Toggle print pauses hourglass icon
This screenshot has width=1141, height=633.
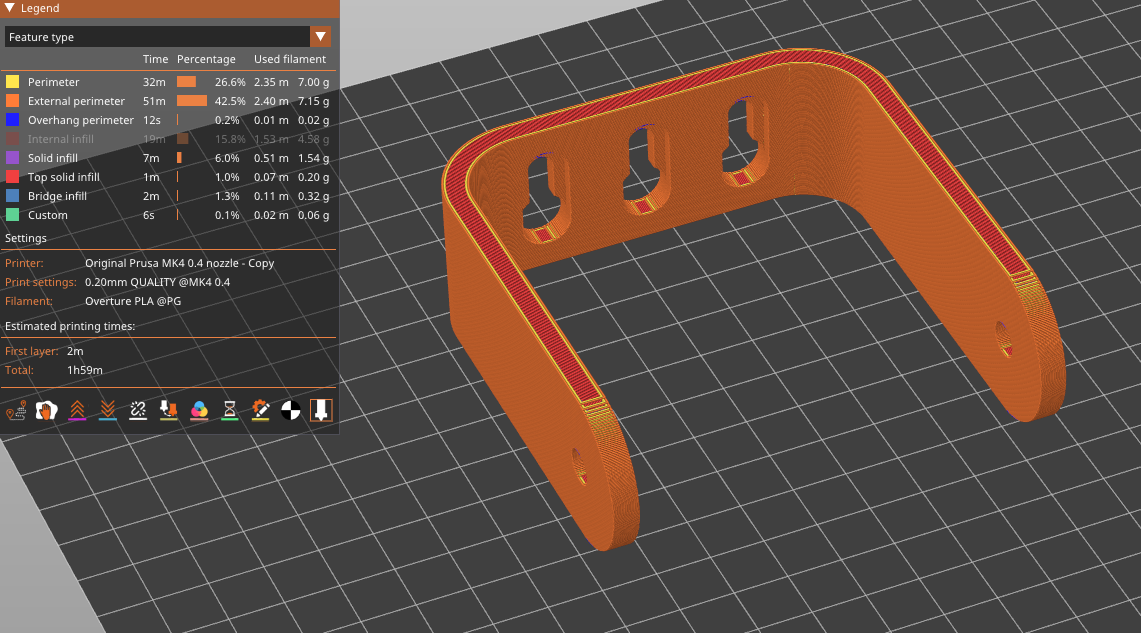(230, 410)
